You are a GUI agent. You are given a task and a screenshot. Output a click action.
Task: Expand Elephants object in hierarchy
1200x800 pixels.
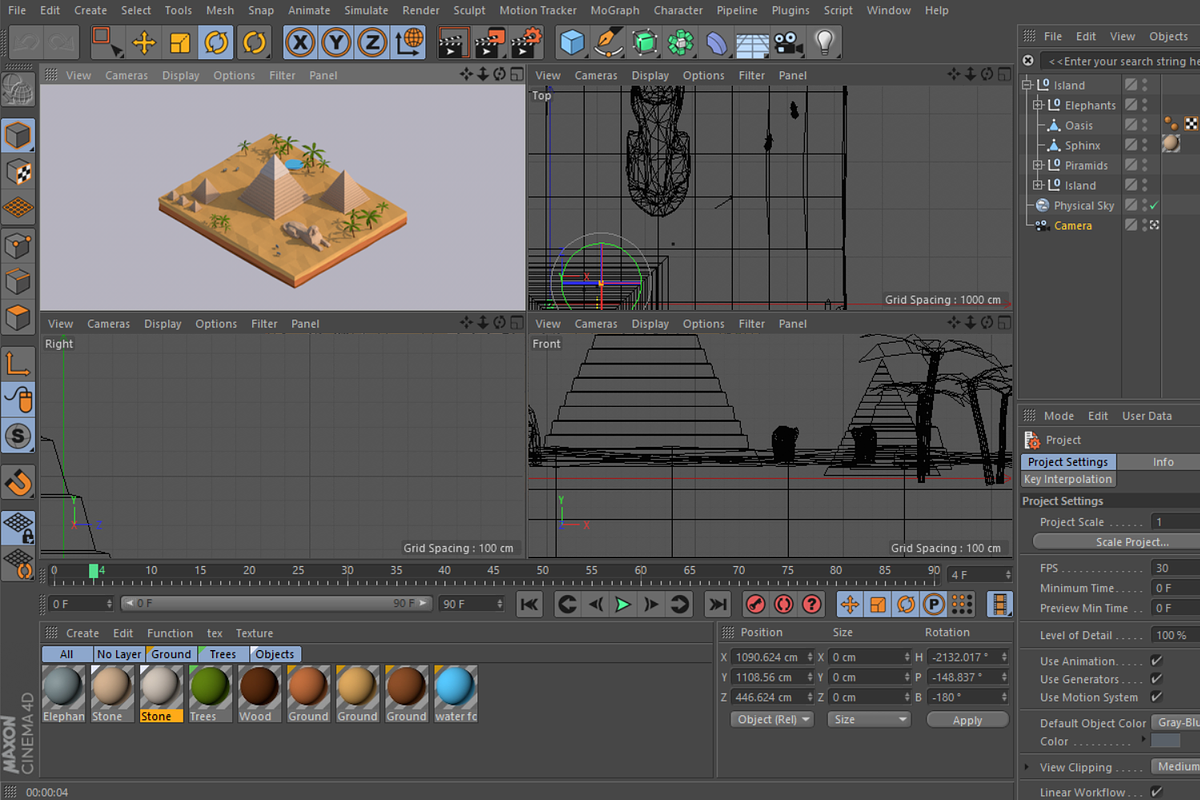1038,105
